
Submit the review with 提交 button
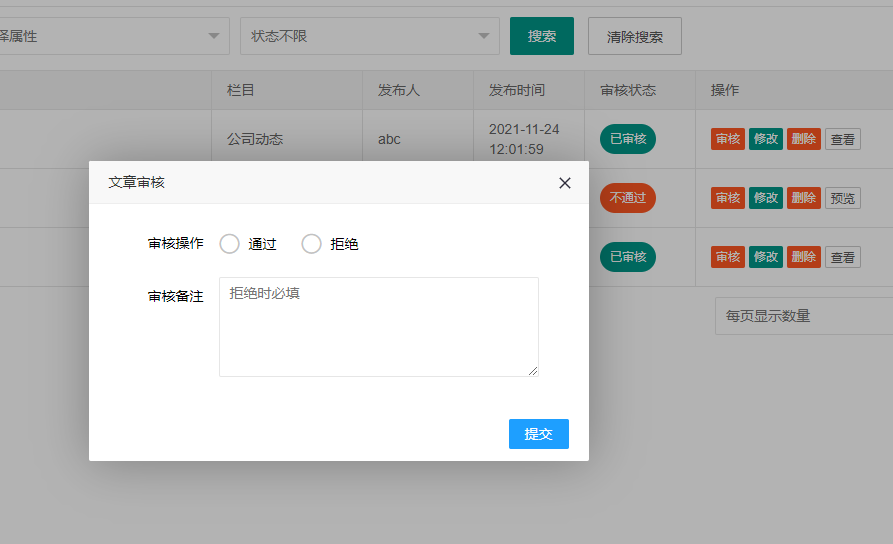[x=538, y=434]
